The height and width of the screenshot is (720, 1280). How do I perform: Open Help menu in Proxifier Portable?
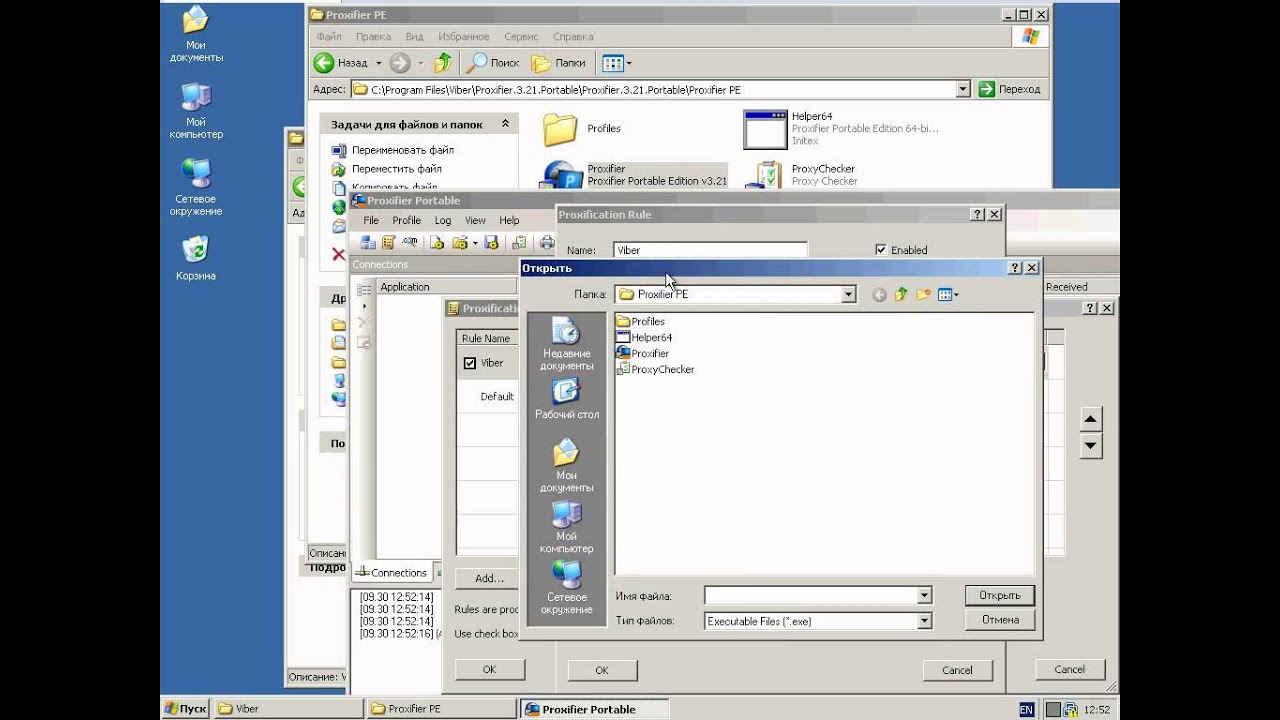point(509,220)
